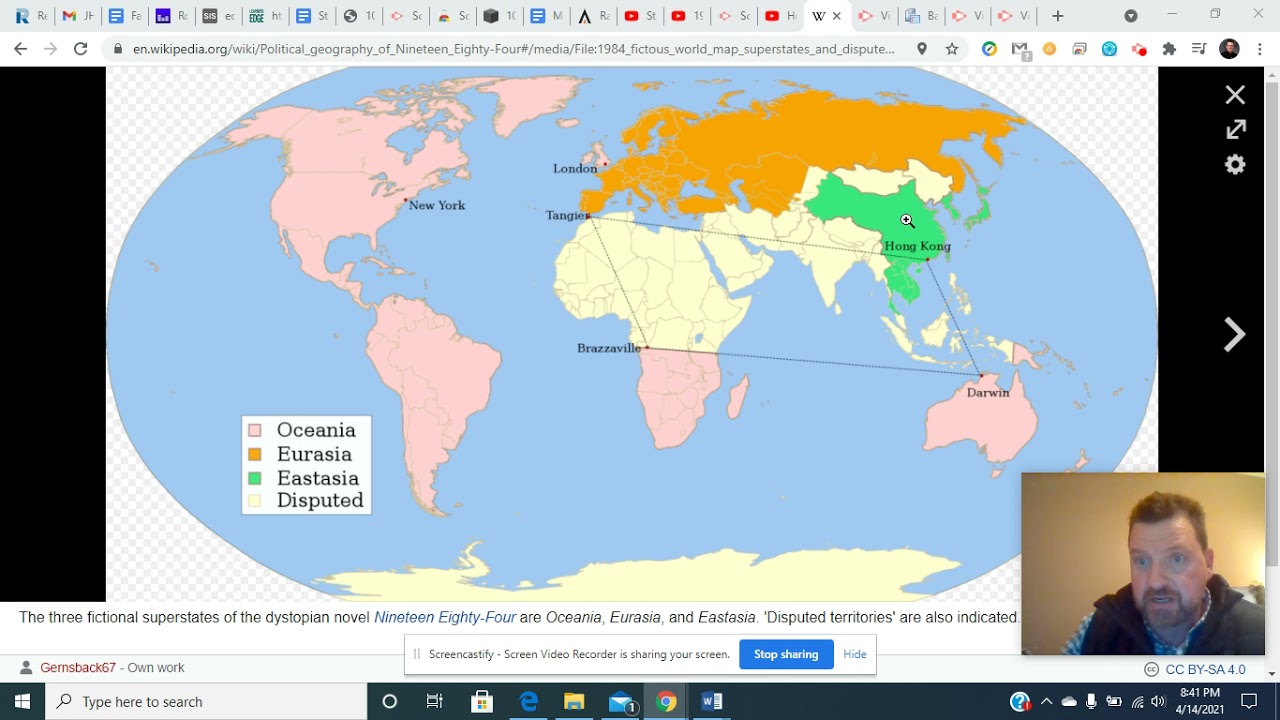Close the active Wikipedia tab
This screenshot has height=720, width=1280.
pos(837,16)
